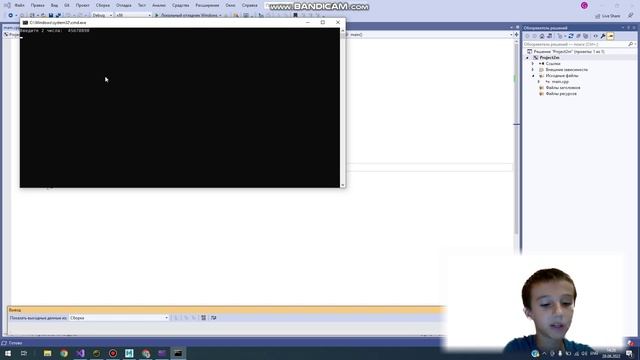640x360 pixels.
Task: Open the Windows Start menu
Action: pos(8,353)
